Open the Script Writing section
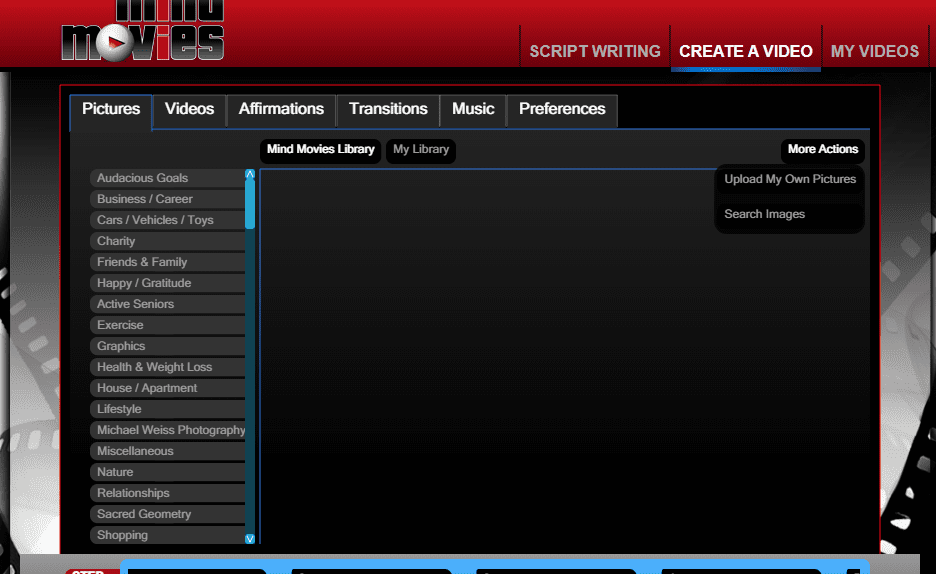 click(595, 51)
